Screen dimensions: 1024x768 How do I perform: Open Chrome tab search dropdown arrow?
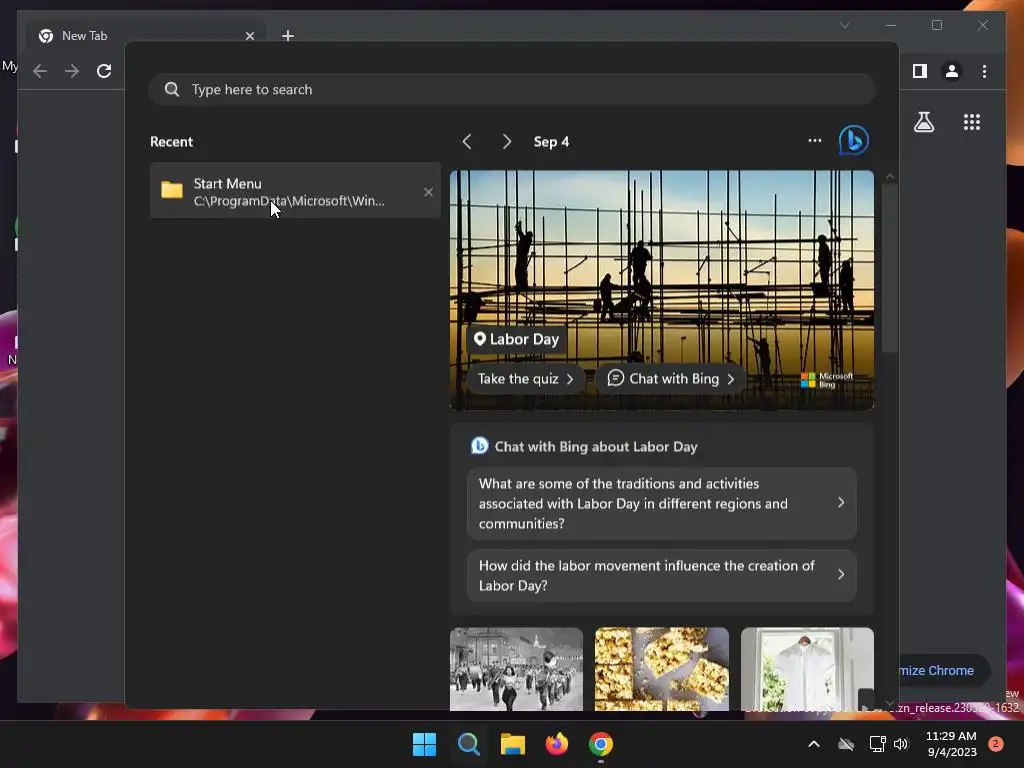click(844, 25)
